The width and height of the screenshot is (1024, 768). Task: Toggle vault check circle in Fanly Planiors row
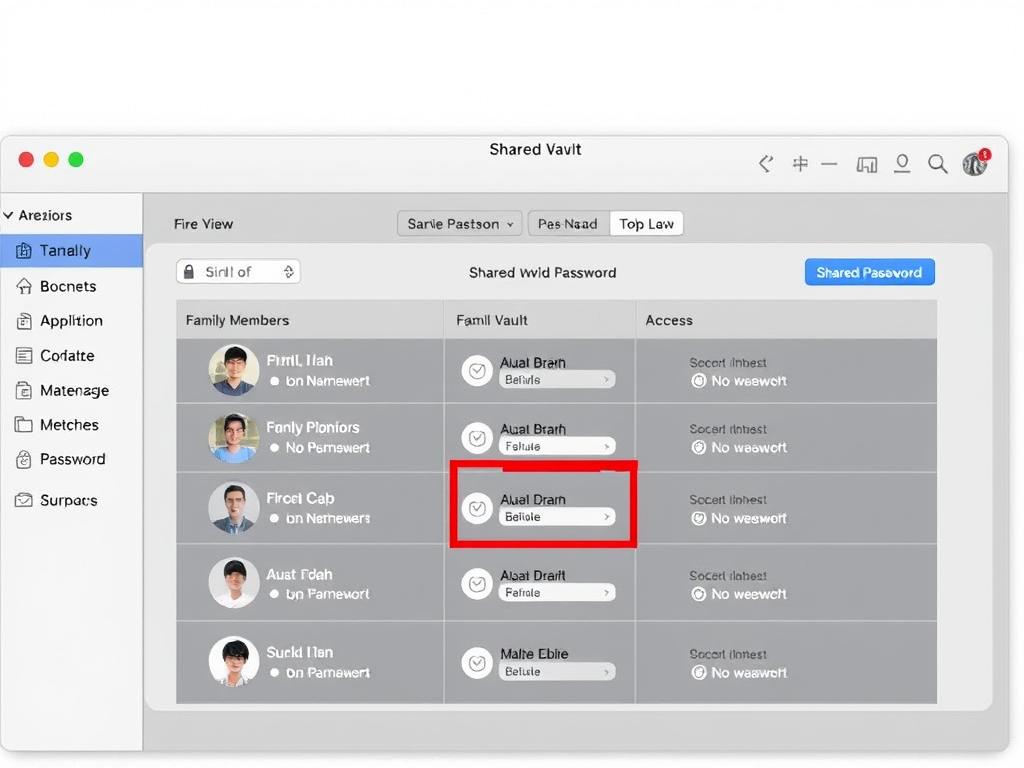point(477,438)
